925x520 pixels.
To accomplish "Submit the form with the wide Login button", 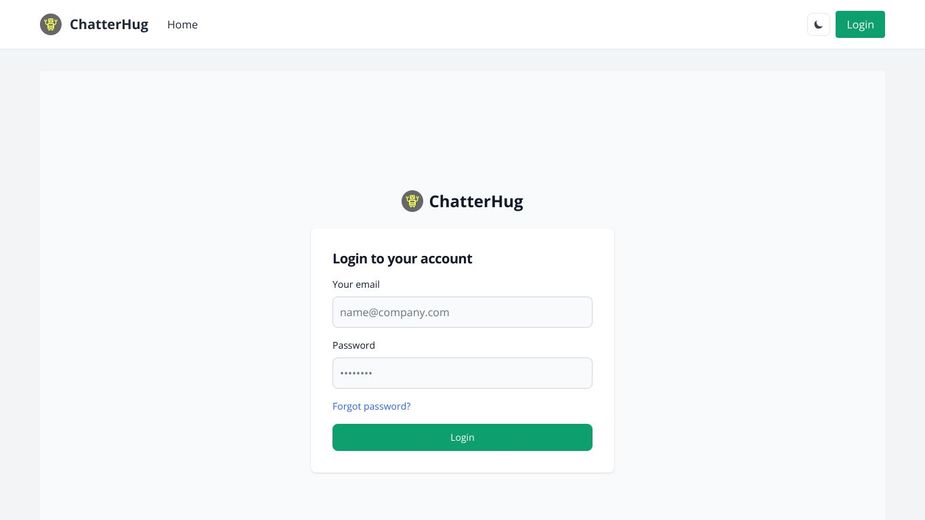I will [462, 437].
